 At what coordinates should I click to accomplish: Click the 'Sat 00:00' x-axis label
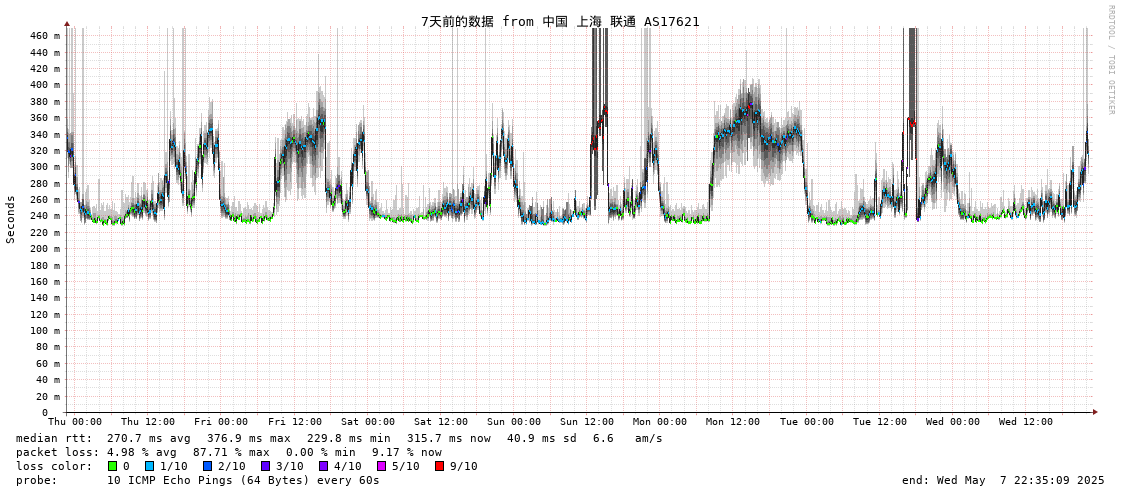(x=367, y=422)
